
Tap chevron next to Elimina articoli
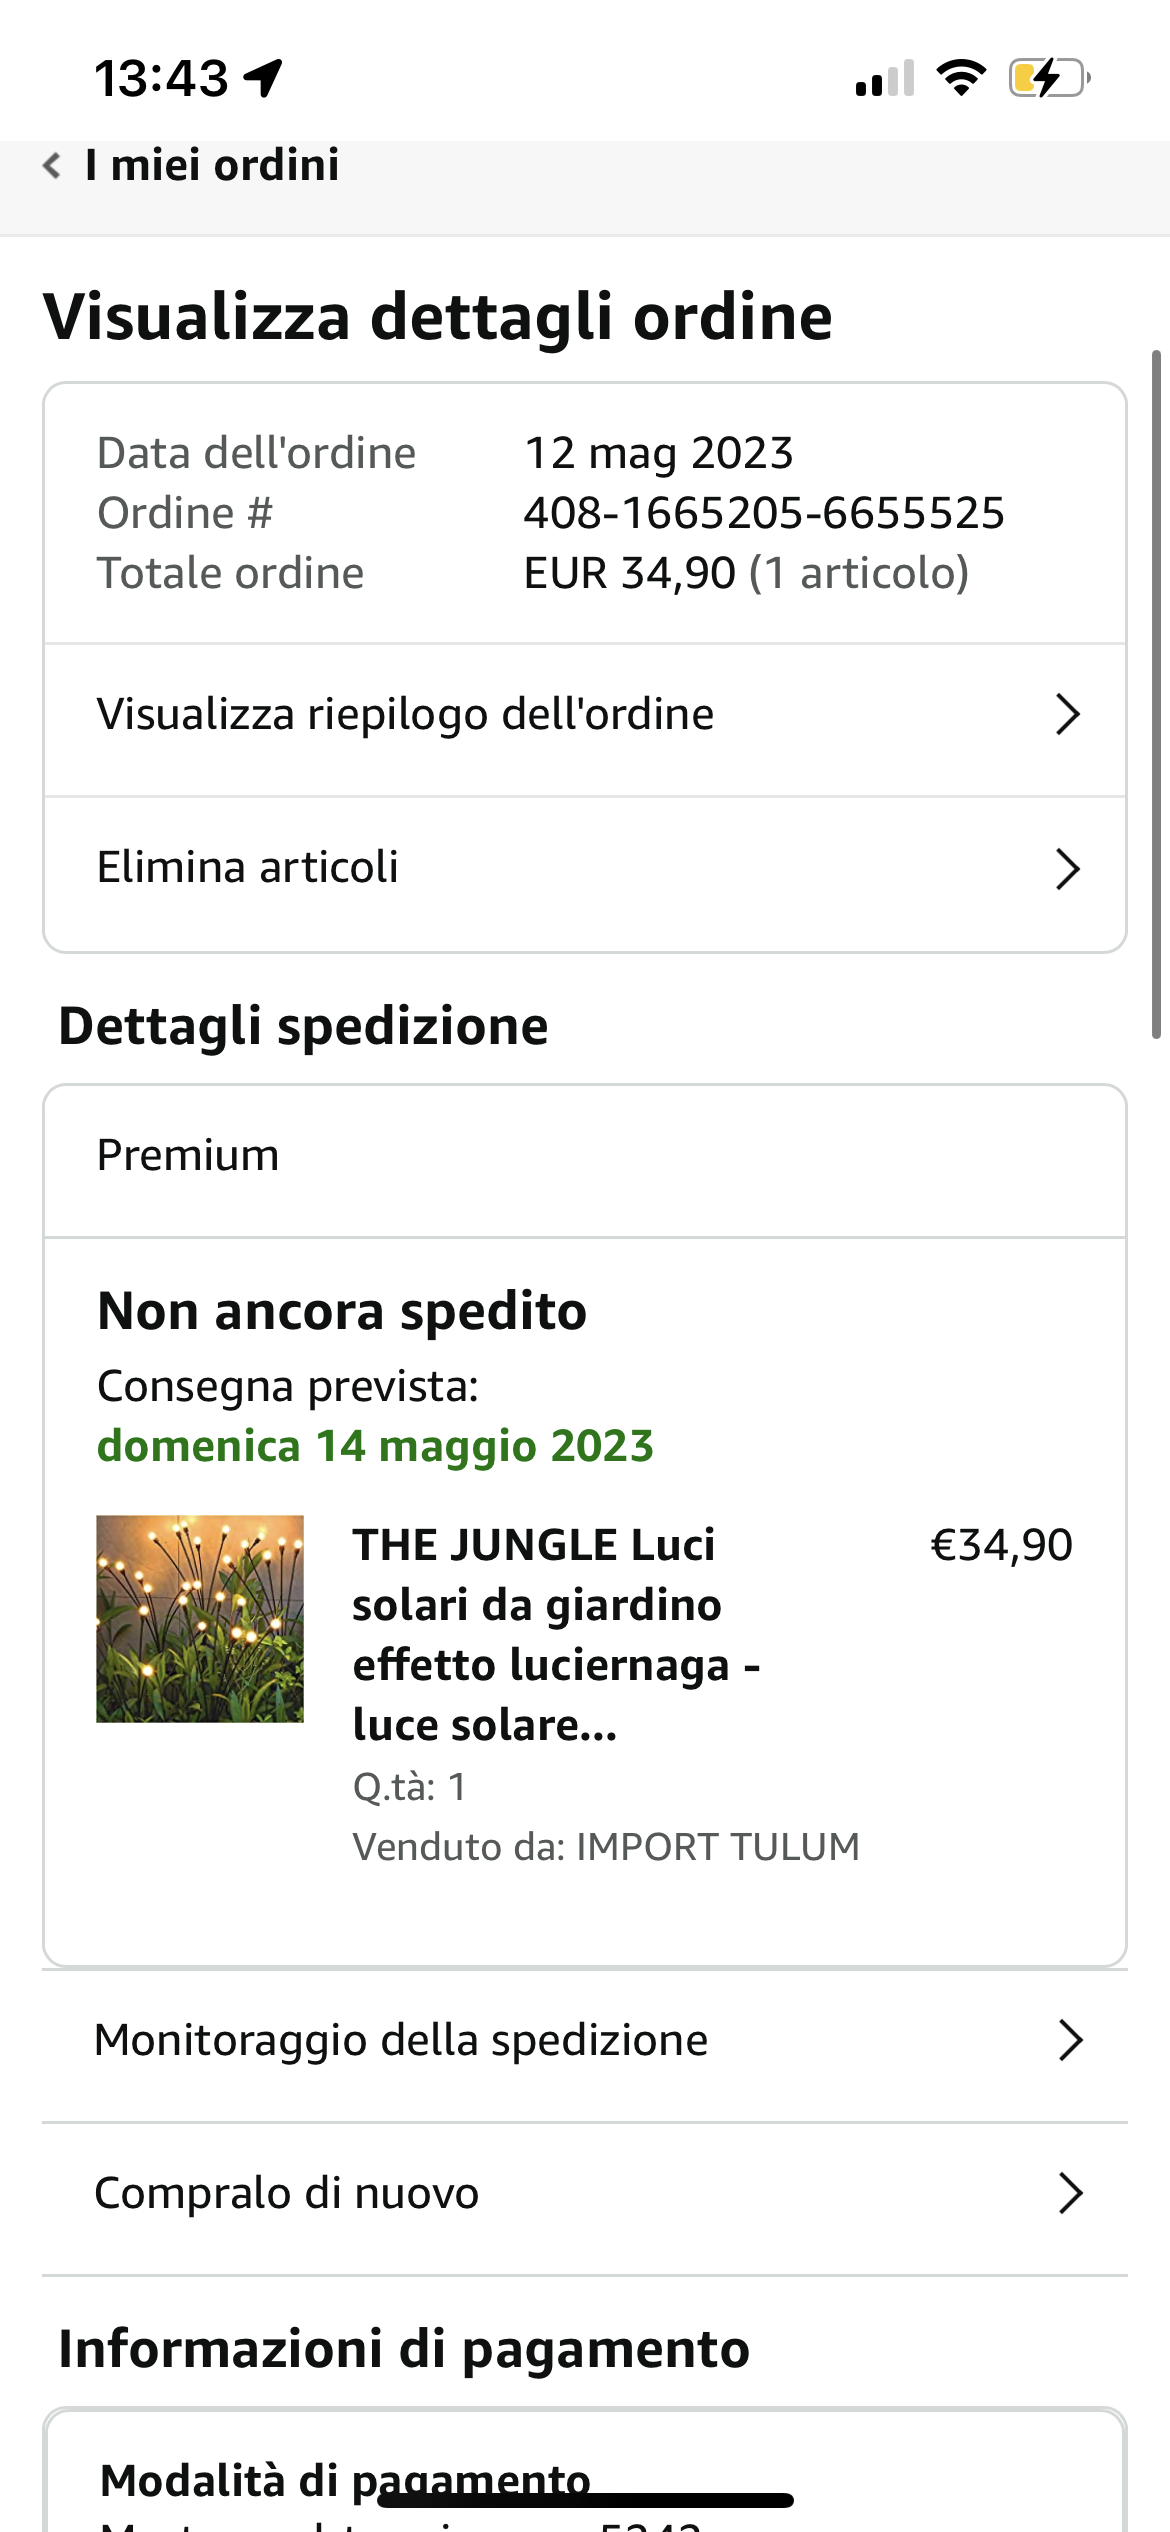point(1068,869)
